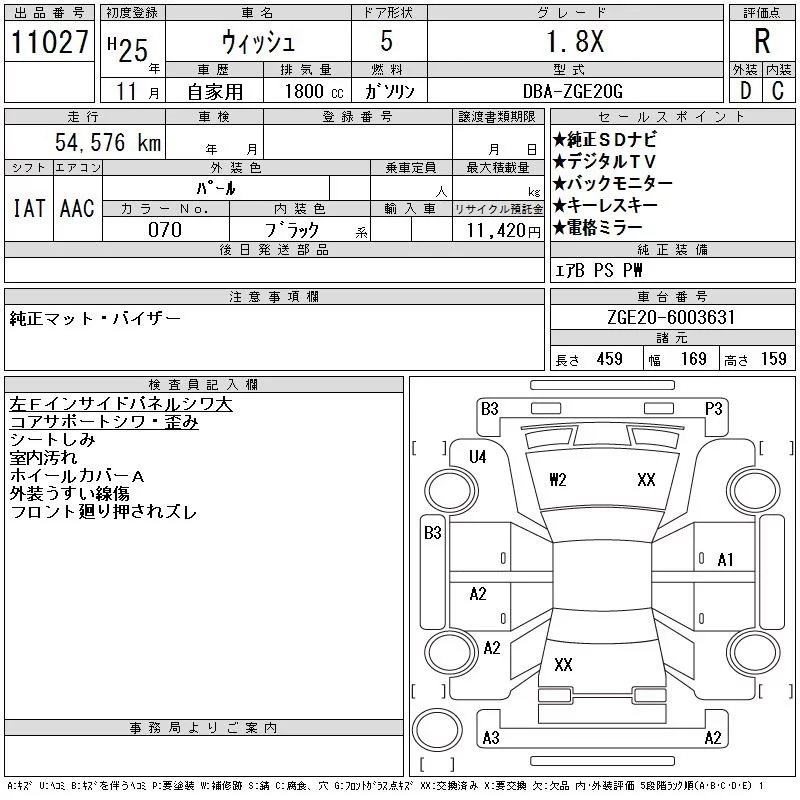The image size is (800, 800).
Task: Click the color number 070
Action: click(x=165, y=230)
